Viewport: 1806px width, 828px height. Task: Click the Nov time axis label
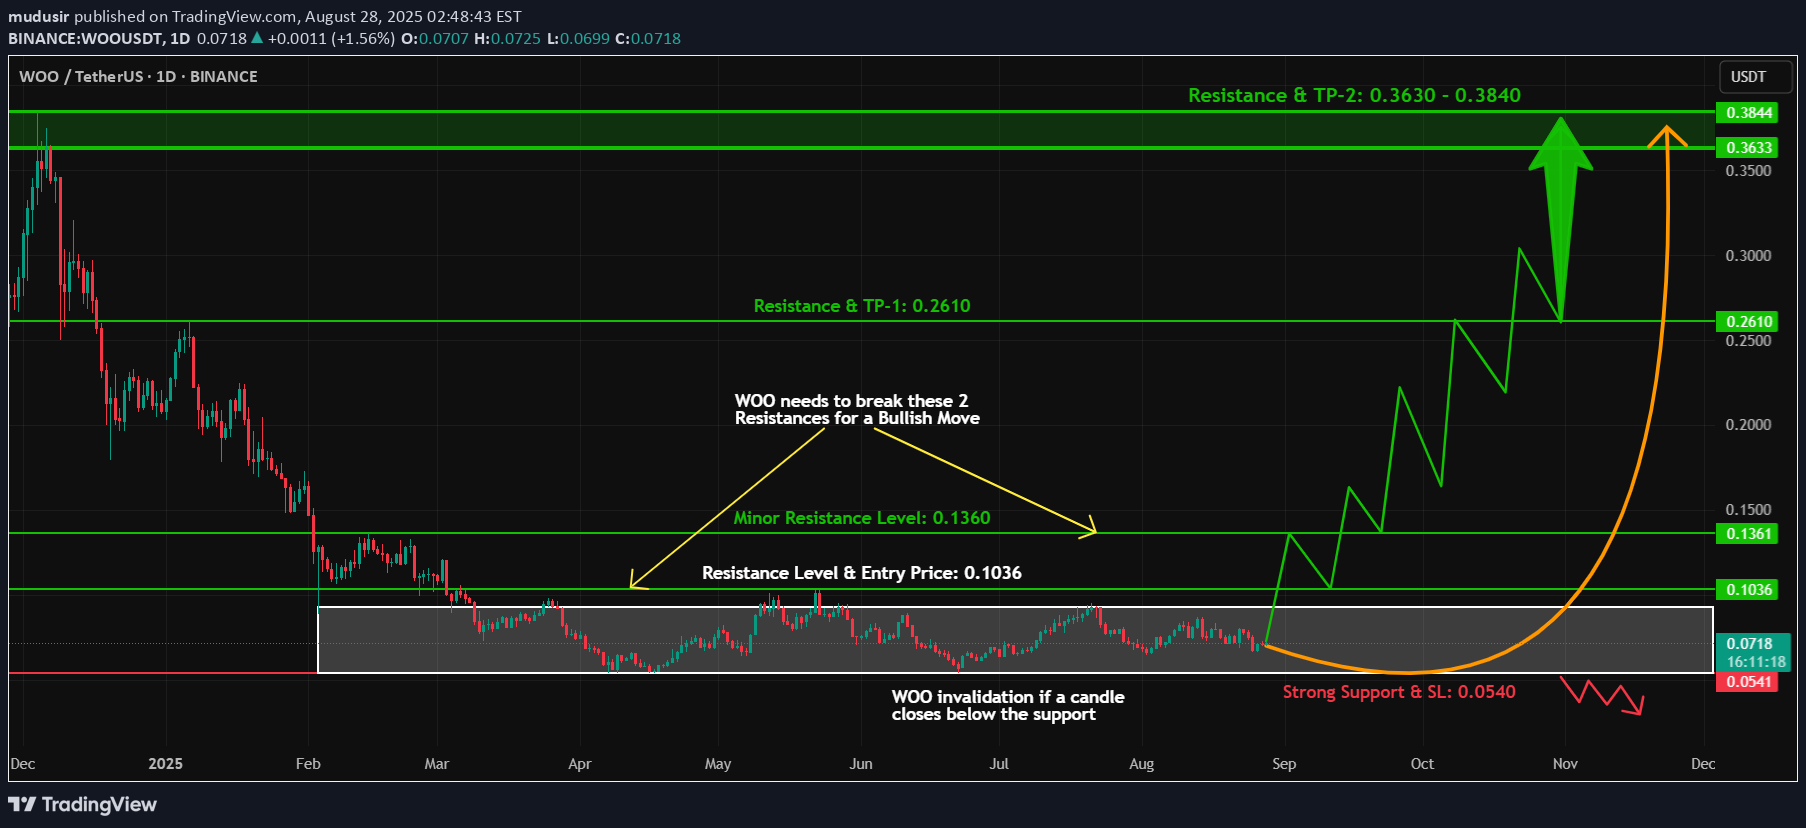point(1565,764)
